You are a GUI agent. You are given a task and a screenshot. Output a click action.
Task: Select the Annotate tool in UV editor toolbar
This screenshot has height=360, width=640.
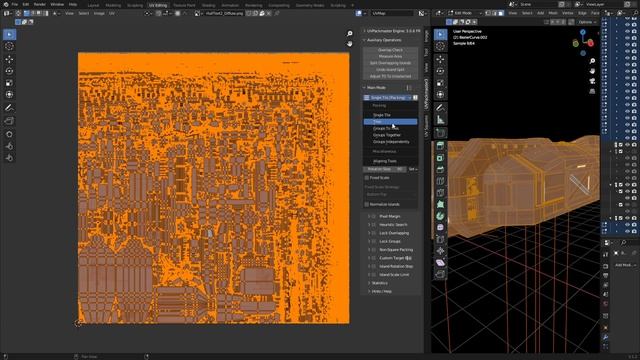(x=9, y=108)
